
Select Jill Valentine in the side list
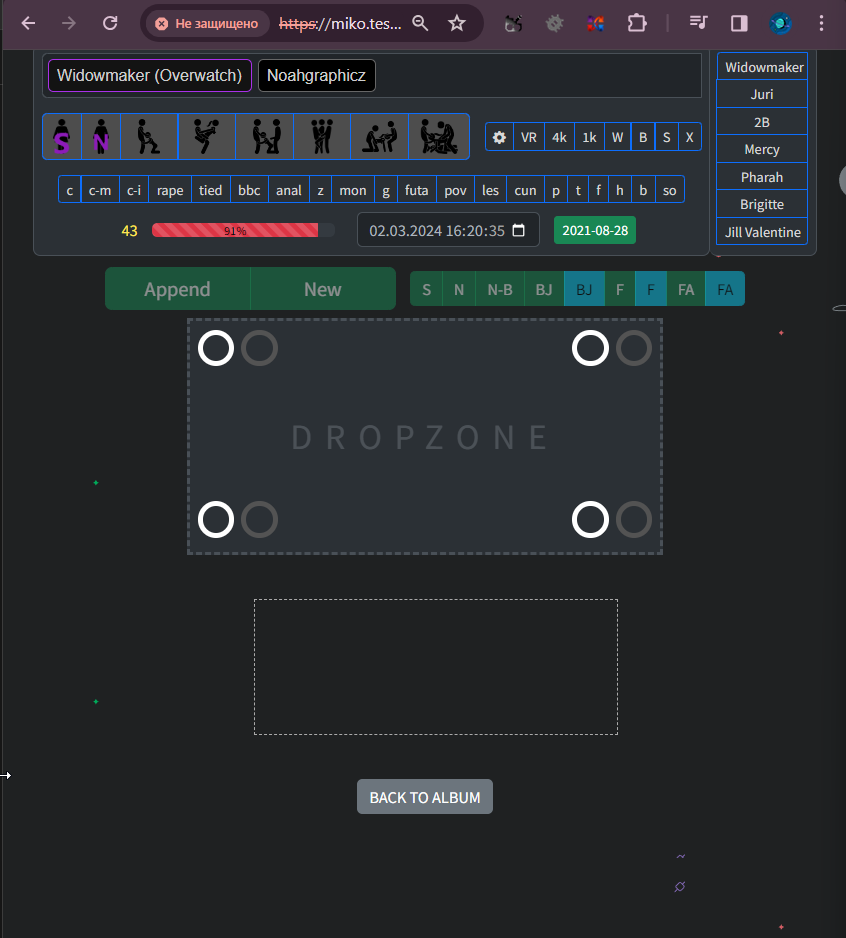pos(762,232)
